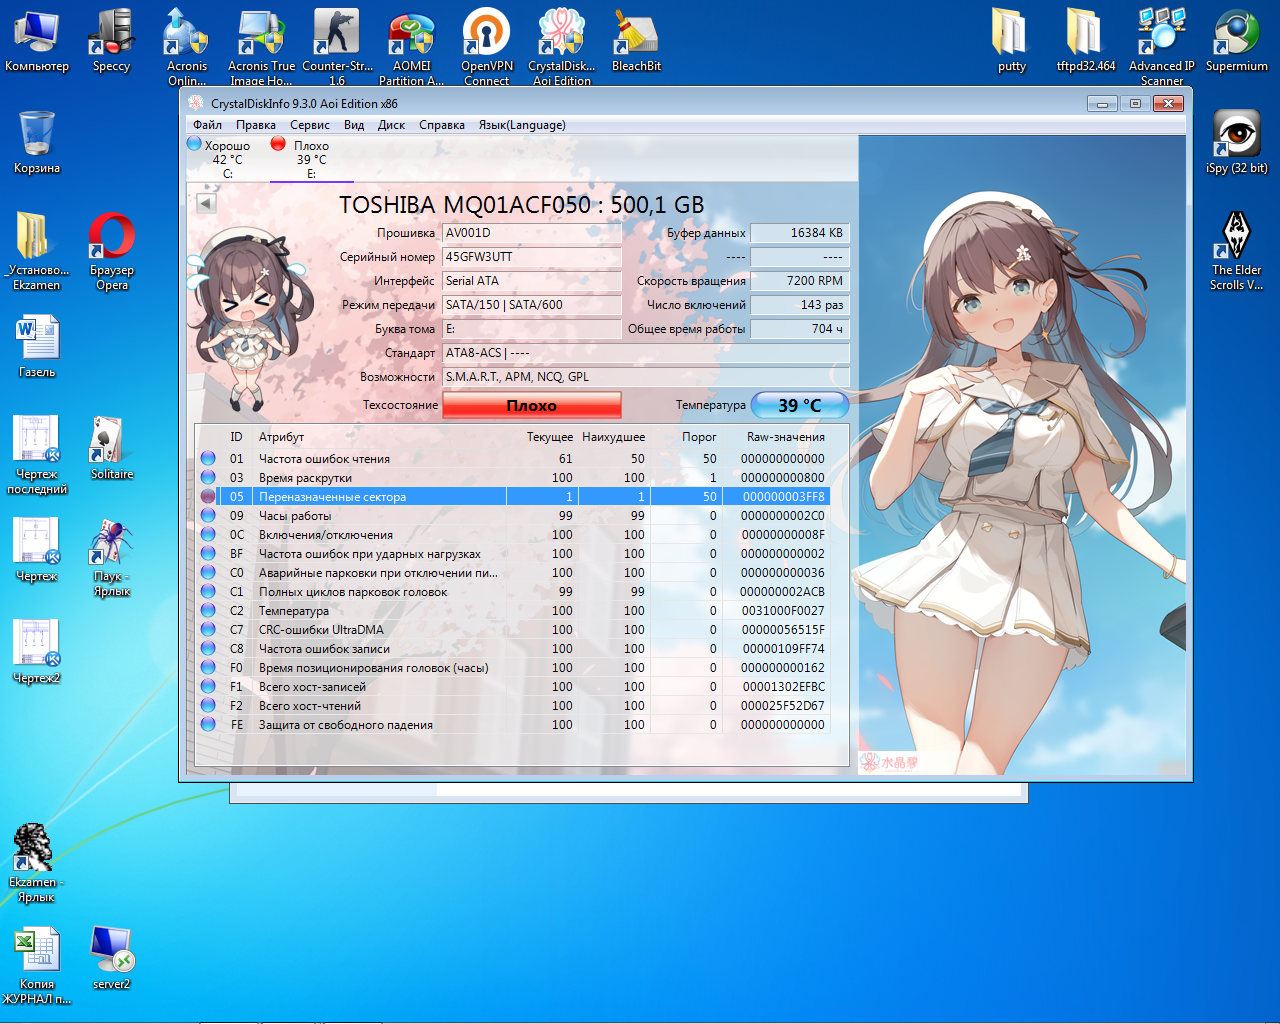Open the Правка menu
The height and width of the screenshot is (1024, 1280).
[x=256, y=125]
